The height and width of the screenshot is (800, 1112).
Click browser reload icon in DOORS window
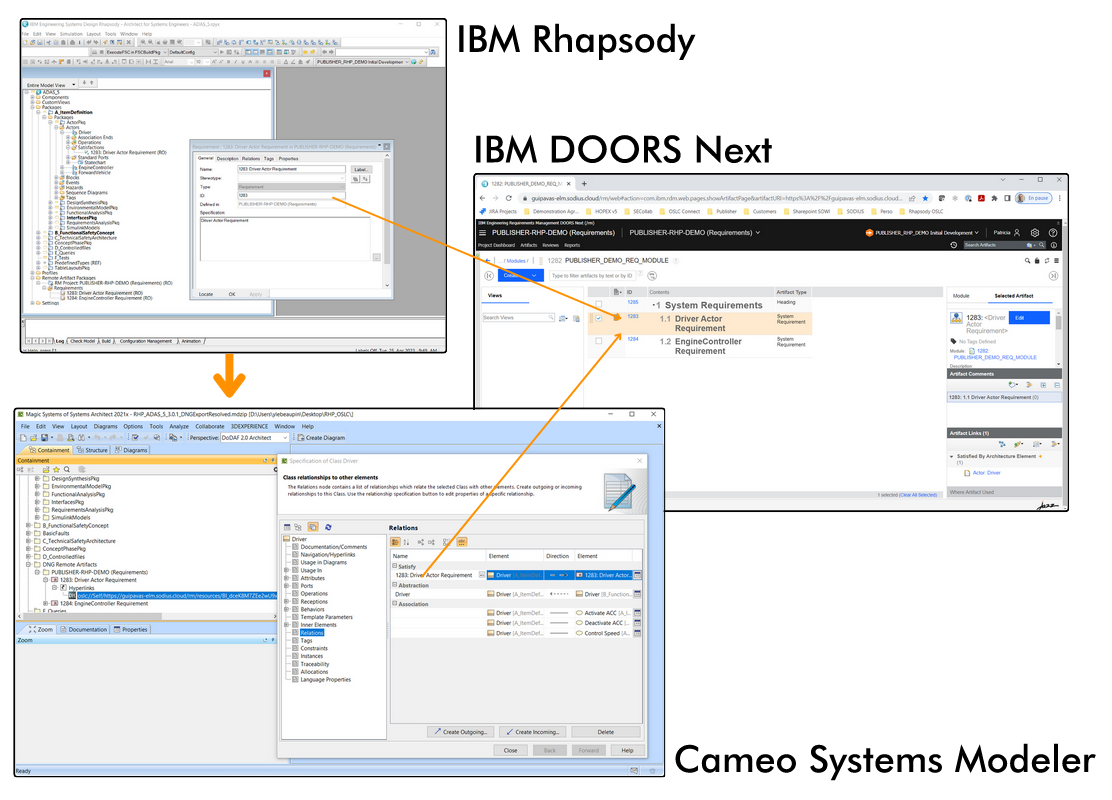[x=508, y=198]
